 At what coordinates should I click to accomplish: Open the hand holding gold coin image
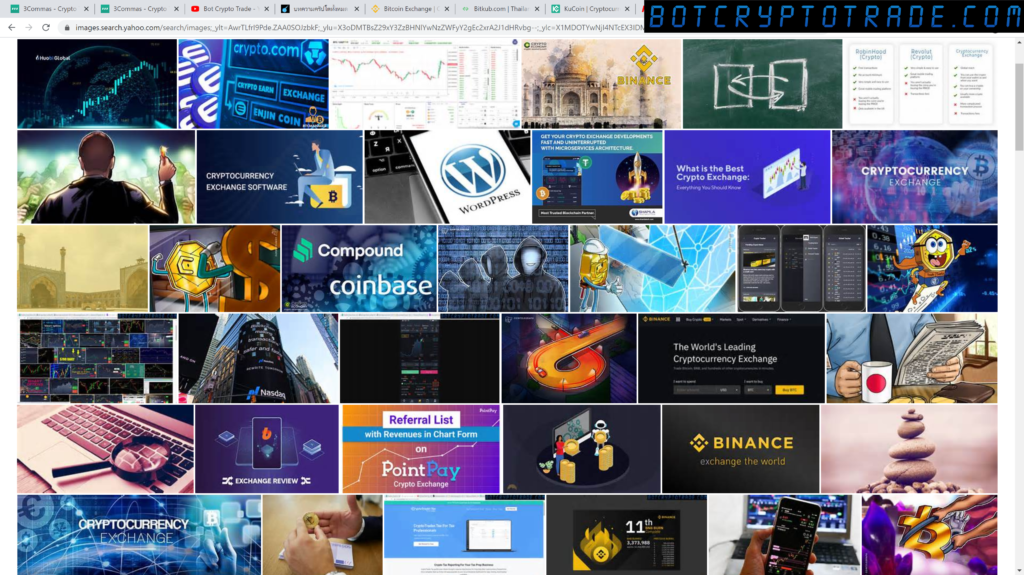click(x=323, y=535)
